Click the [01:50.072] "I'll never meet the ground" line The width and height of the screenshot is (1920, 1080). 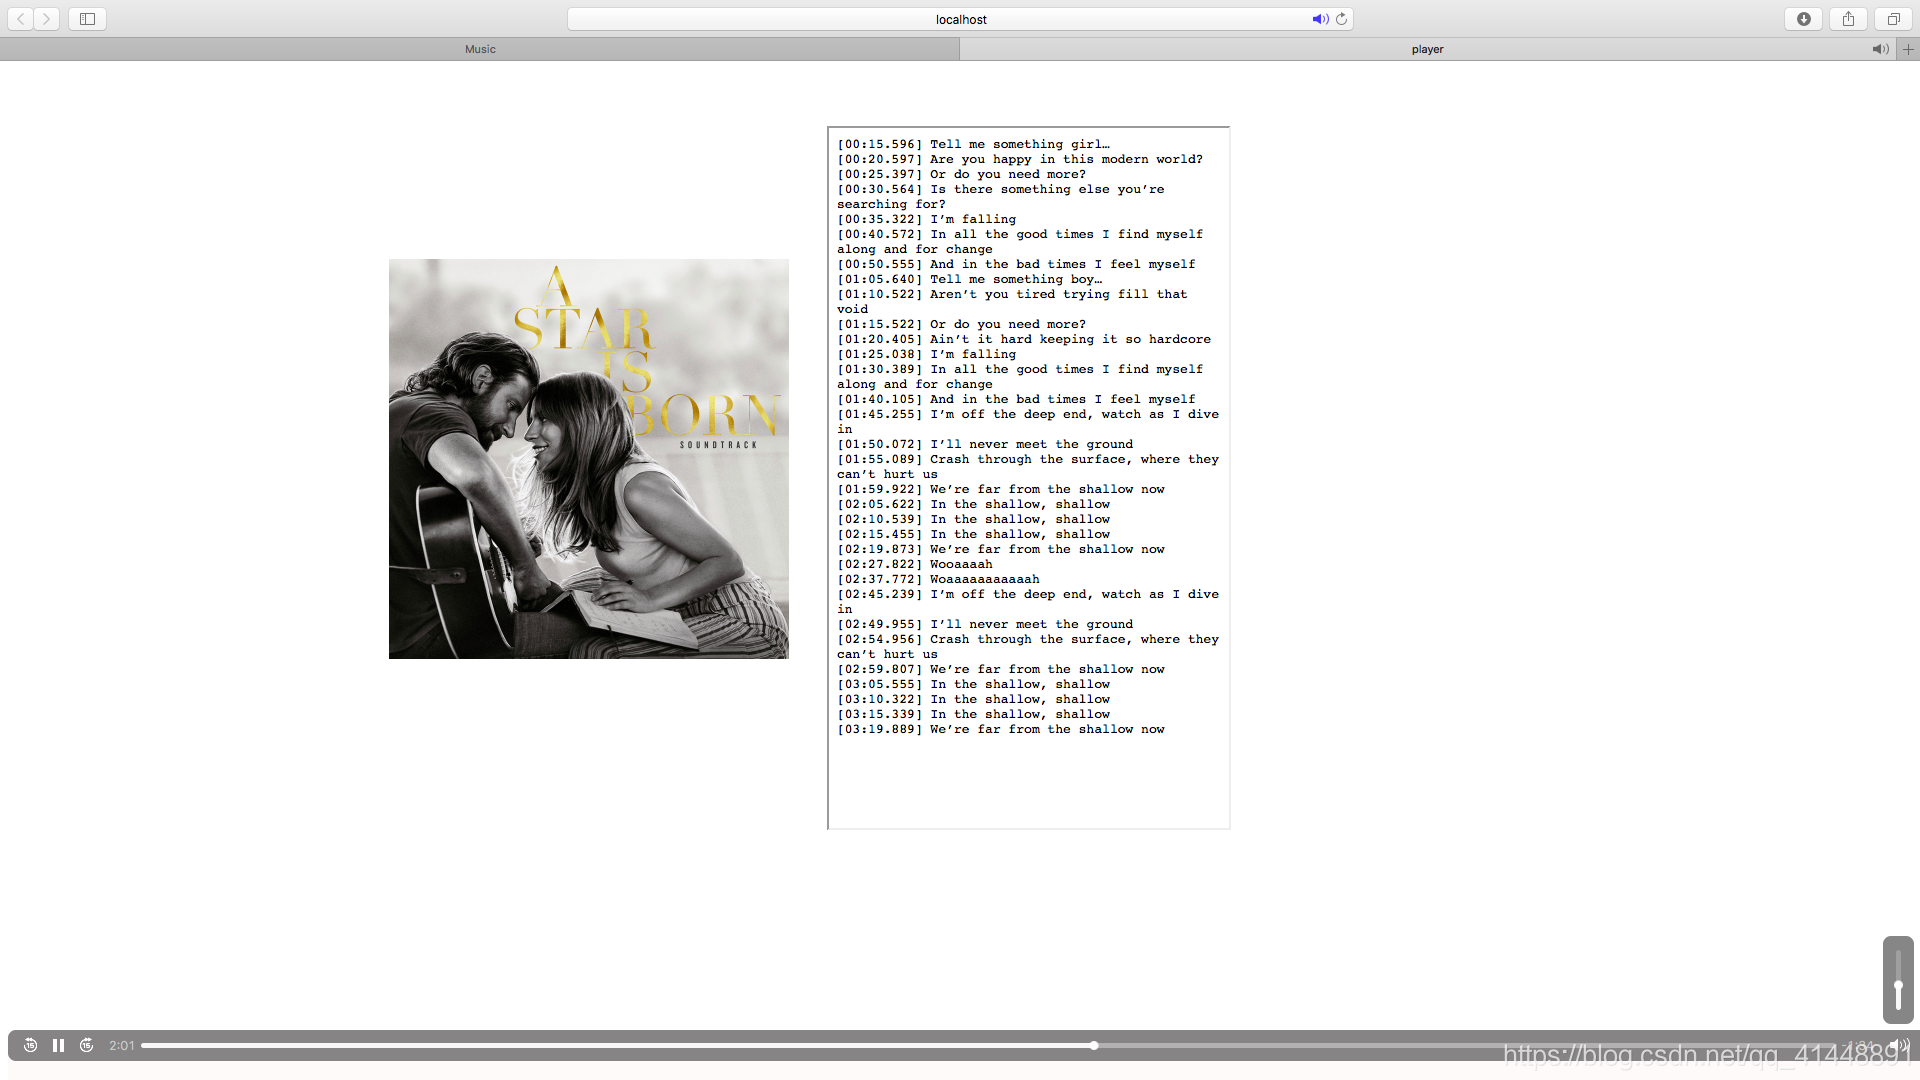(985, 444)
